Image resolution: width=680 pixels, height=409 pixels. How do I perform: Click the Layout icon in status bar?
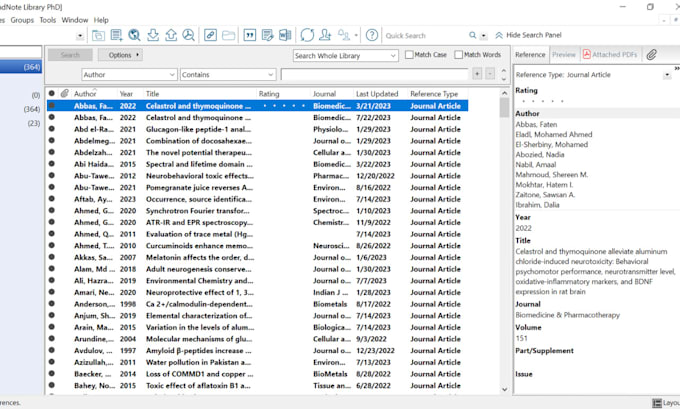[x=657, y=403]
